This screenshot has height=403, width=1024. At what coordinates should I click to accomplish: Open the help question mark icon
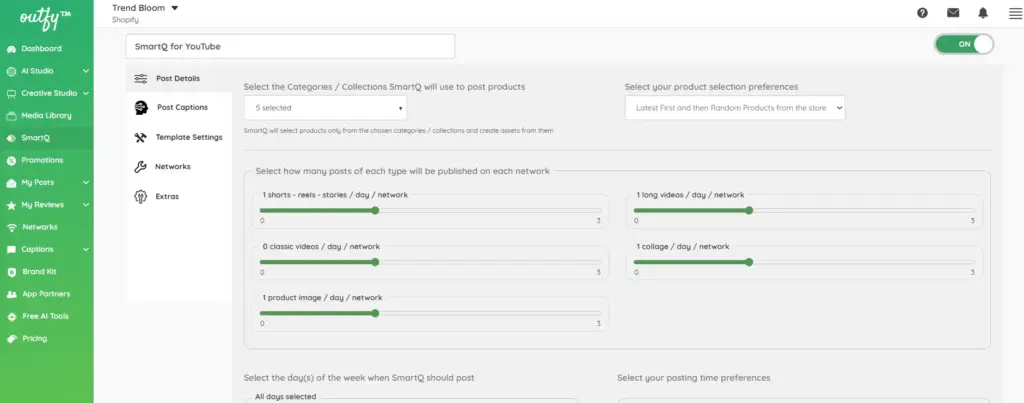pos(922,13)
